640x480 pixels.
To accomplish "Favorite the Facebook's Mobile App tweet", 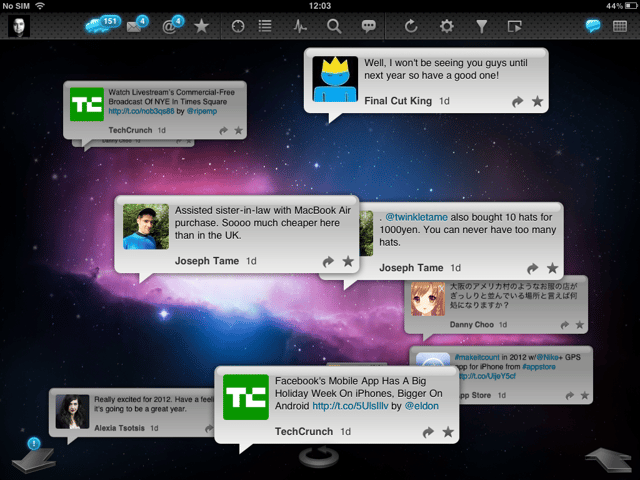I will pyautogui.click(x=448, y=432).
